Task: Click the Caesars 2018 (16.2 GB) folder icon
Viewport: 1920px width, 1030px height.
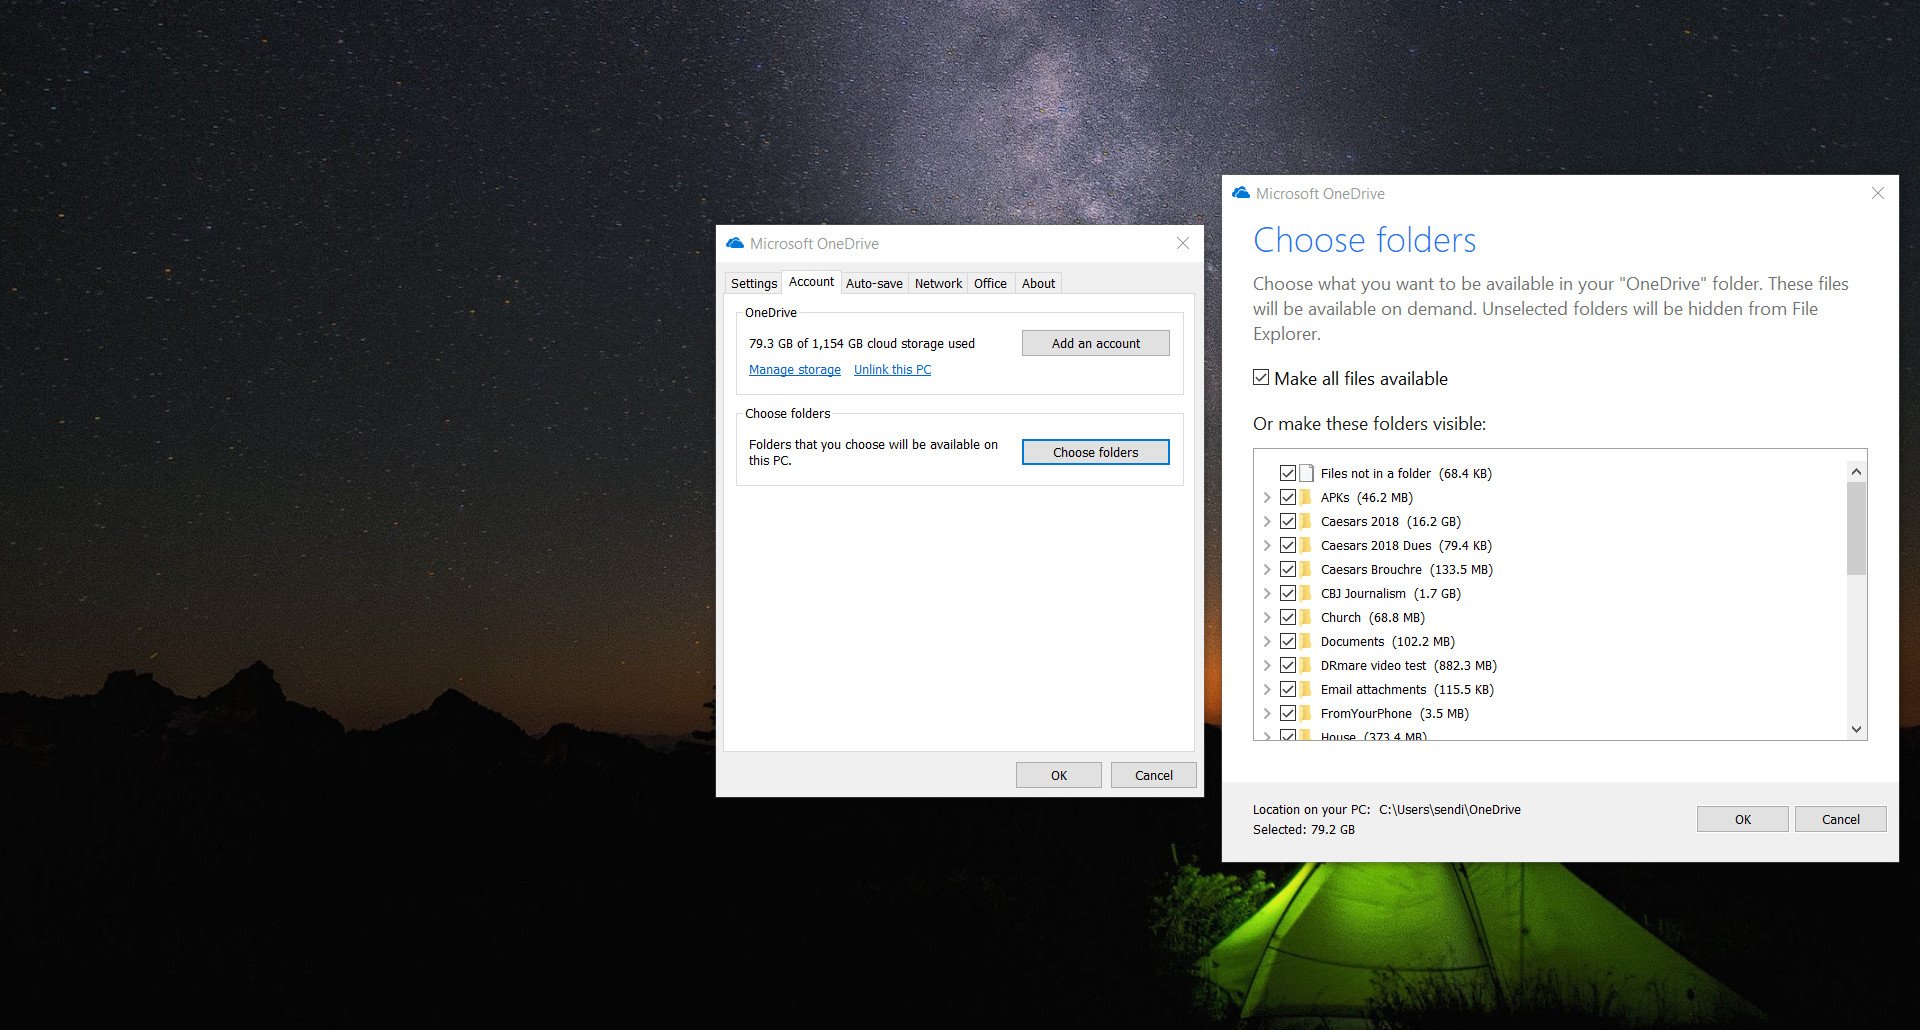Action: pos(1306,521)
